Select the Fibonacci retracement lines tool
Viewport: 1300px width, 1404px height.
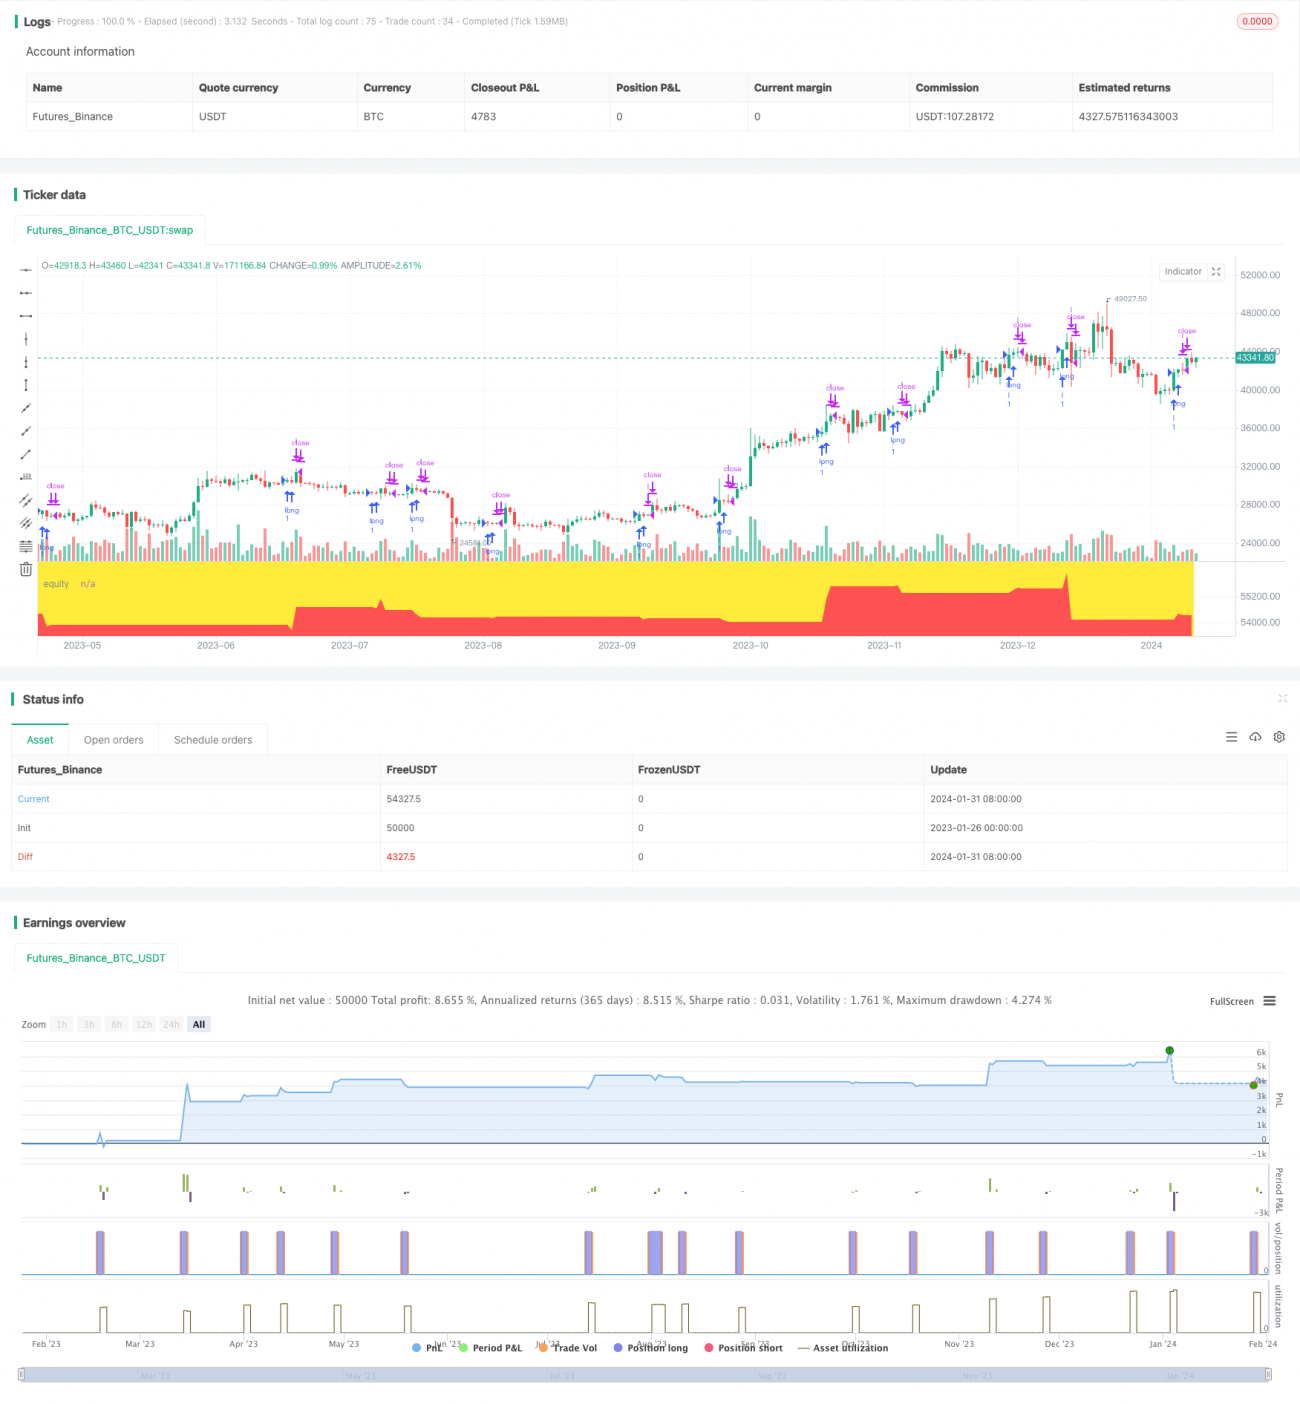click(x=26, y=546)
